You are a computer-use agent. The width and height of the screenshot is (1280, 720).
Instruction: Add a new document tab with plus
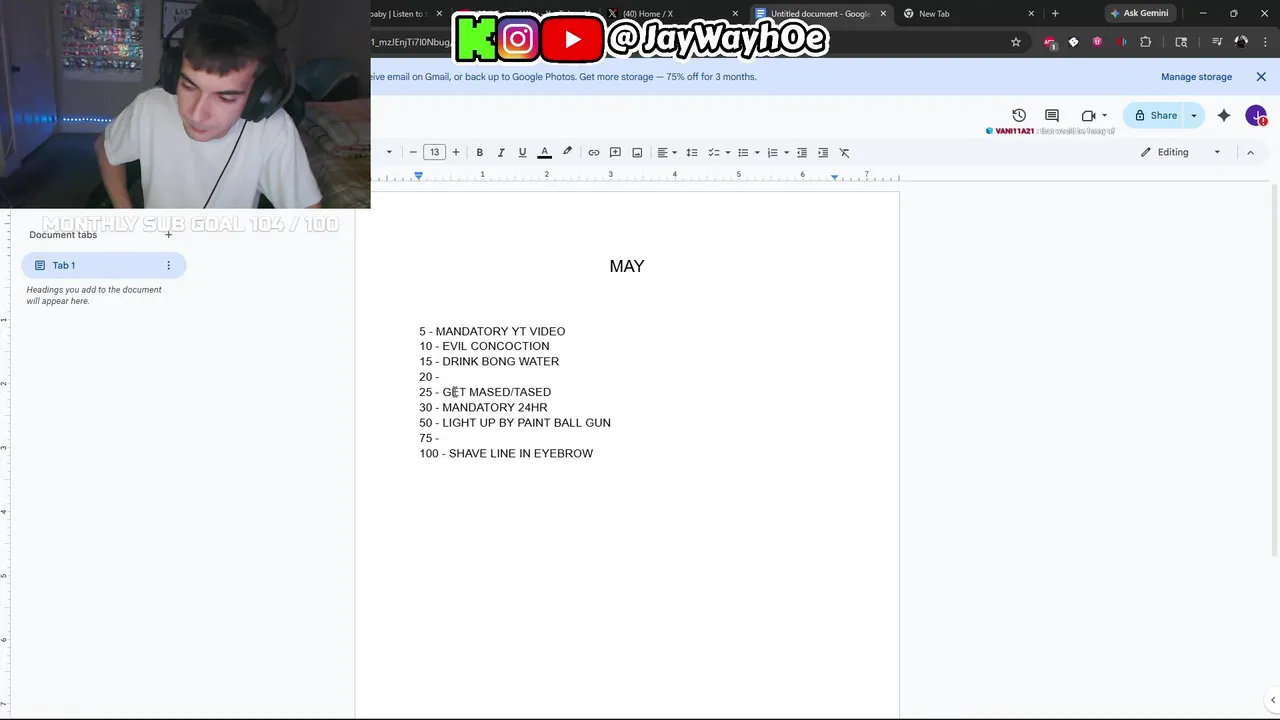pos(168,234)
